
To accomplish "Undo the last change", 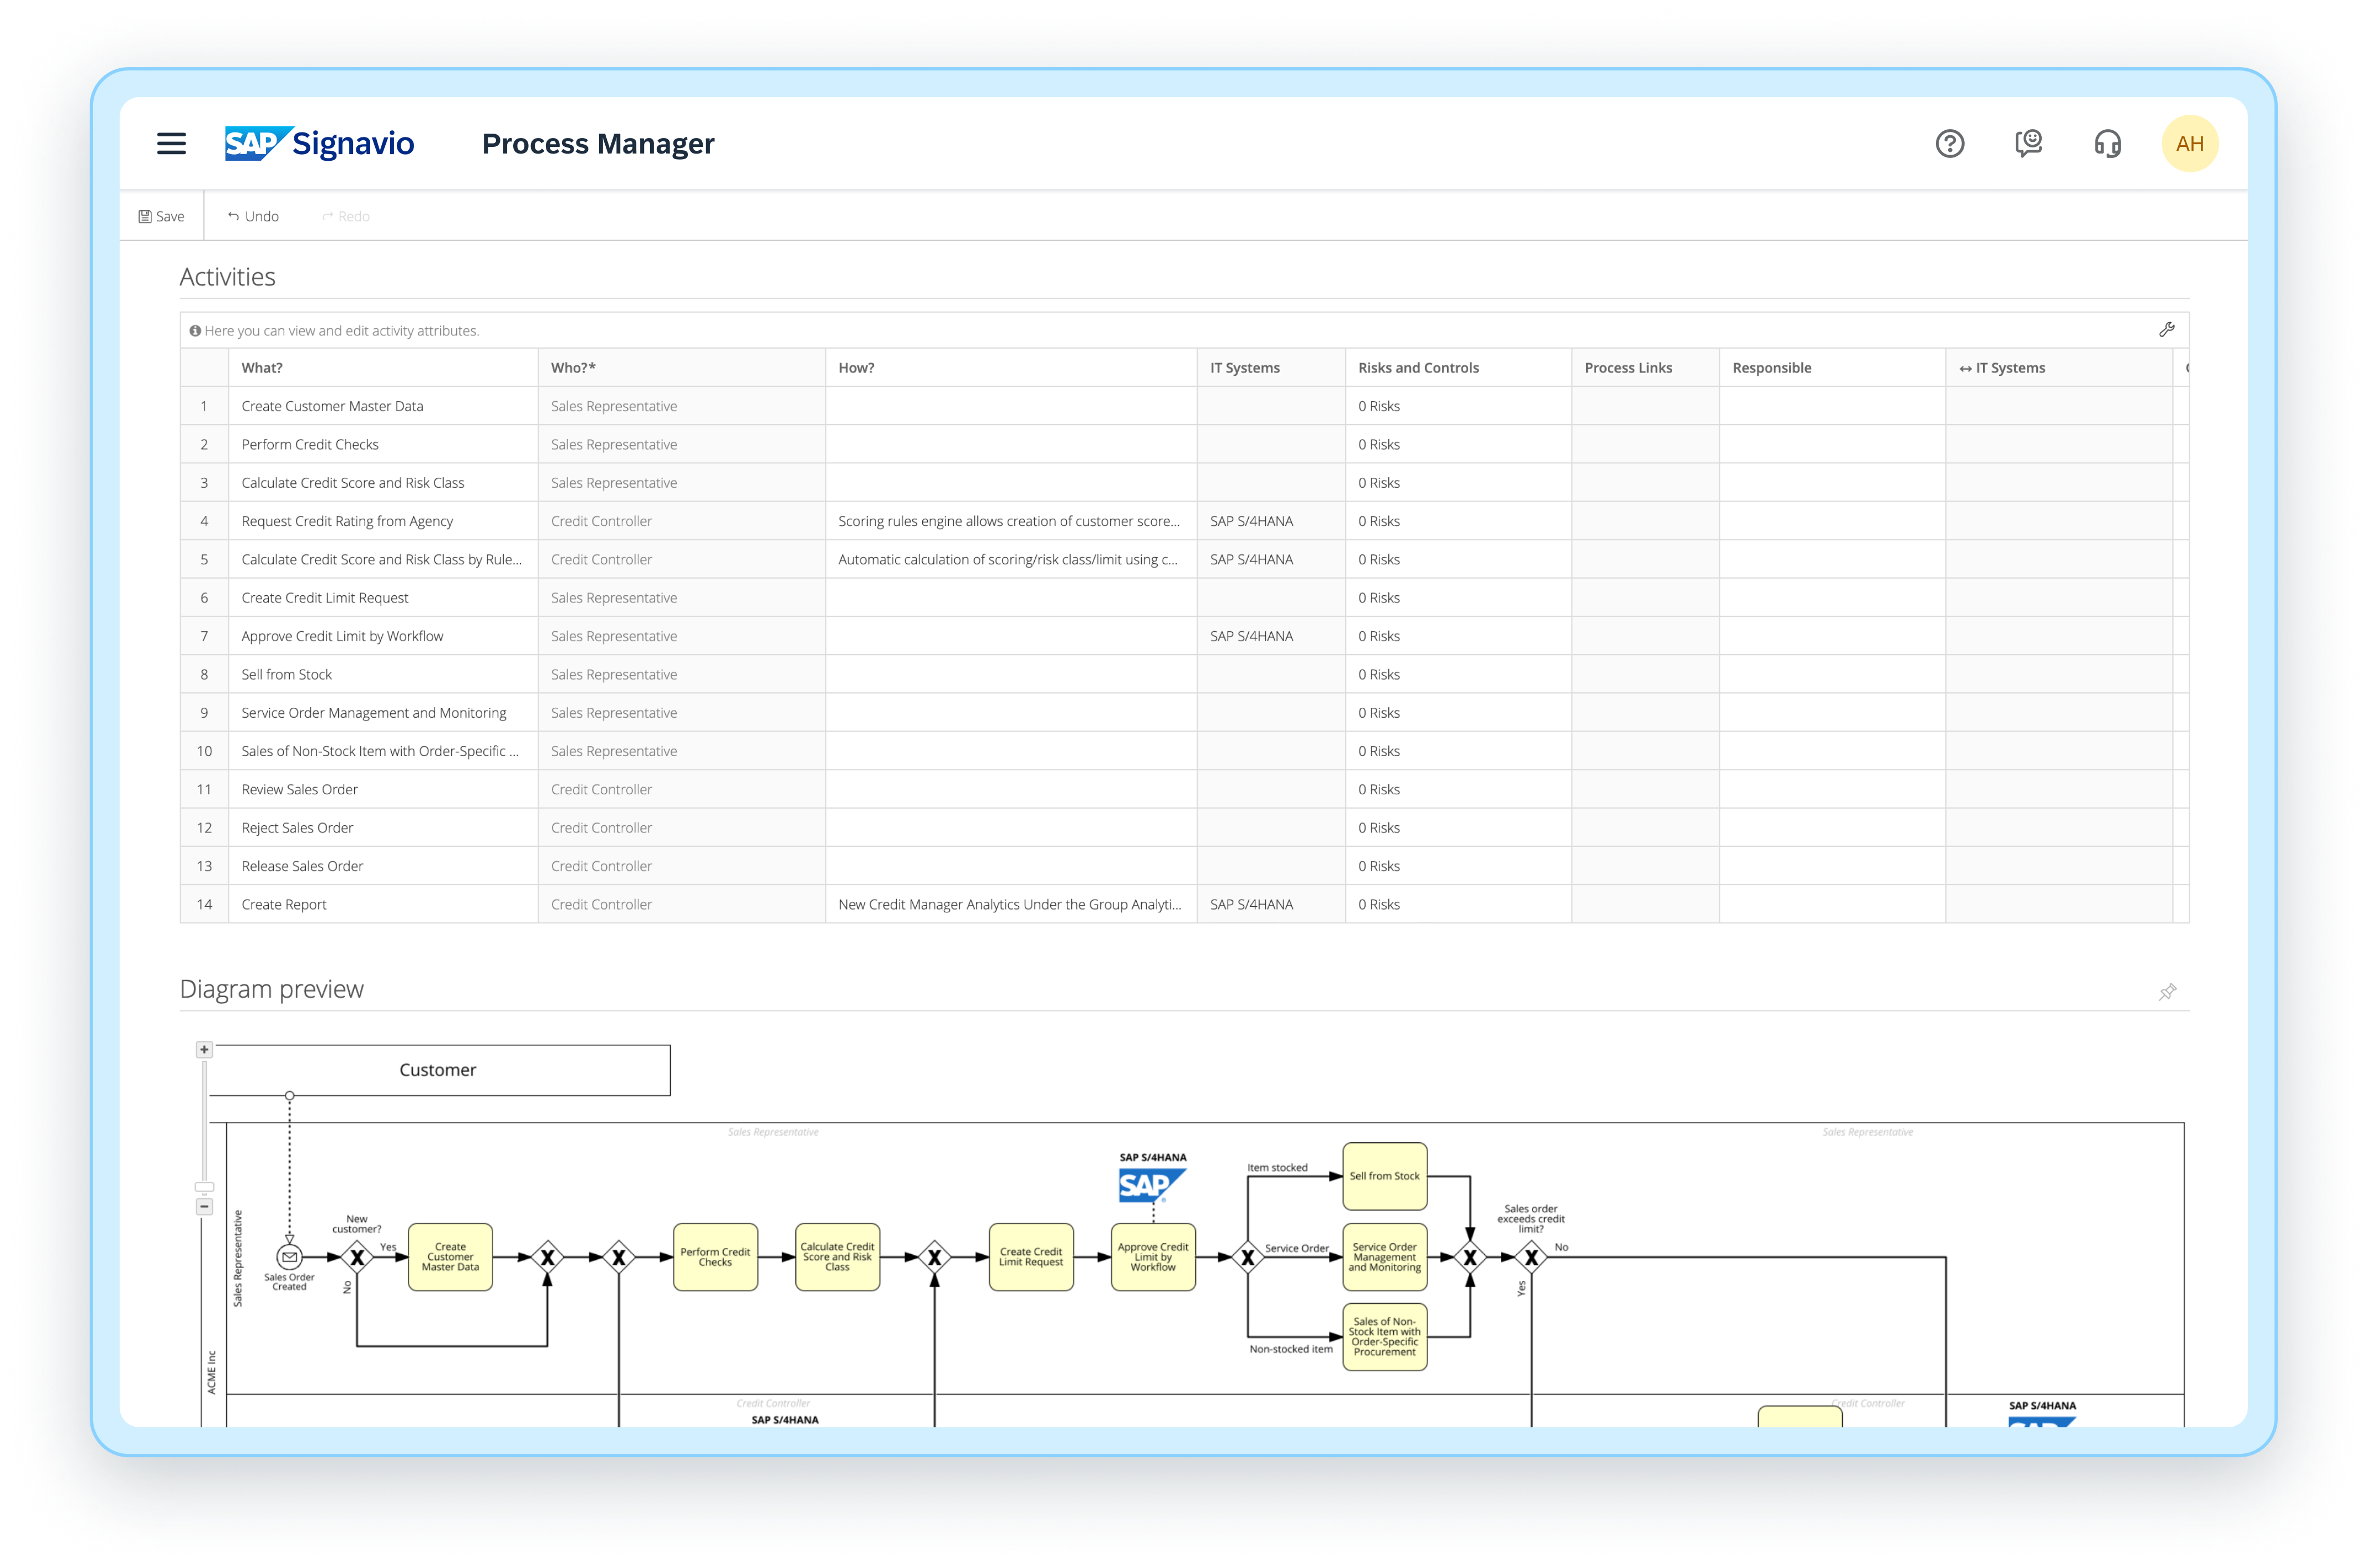I will click(x=253, y=215).
